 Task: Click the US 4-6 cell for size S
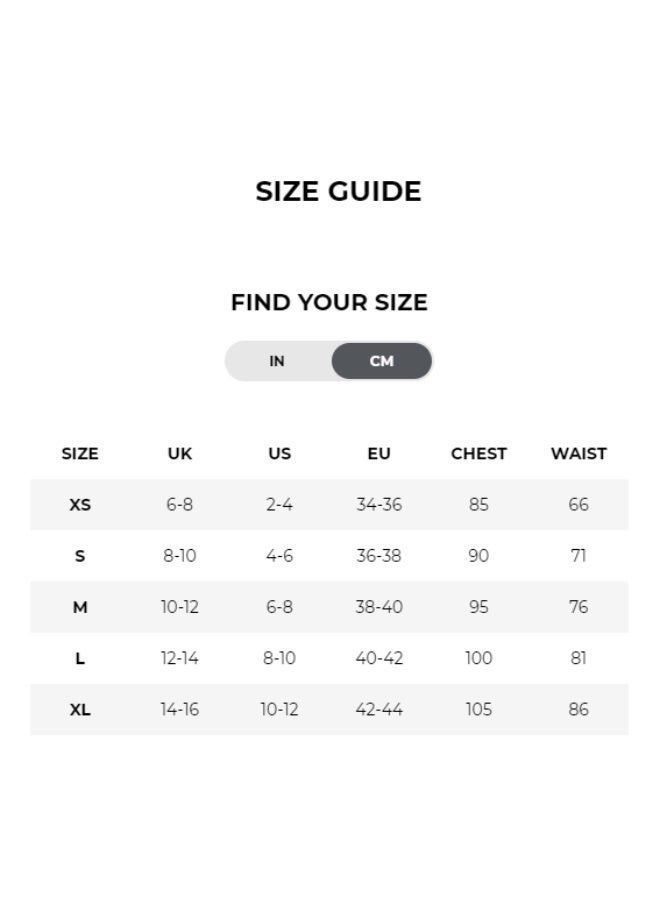pos(279,556)
